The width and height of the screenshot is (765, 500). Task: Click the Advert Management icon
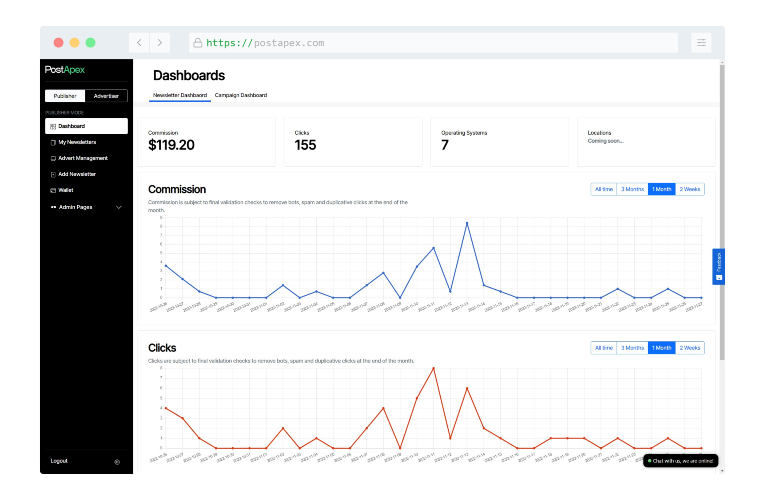[x=53, y=158]
